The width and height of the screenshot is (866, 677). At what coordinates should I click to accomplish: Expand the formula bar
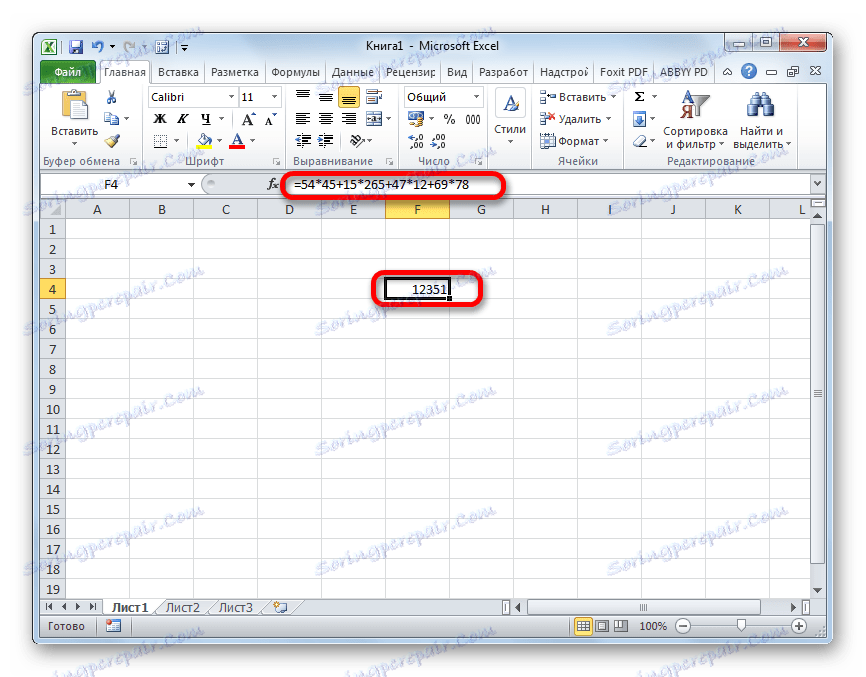point(817,183)
